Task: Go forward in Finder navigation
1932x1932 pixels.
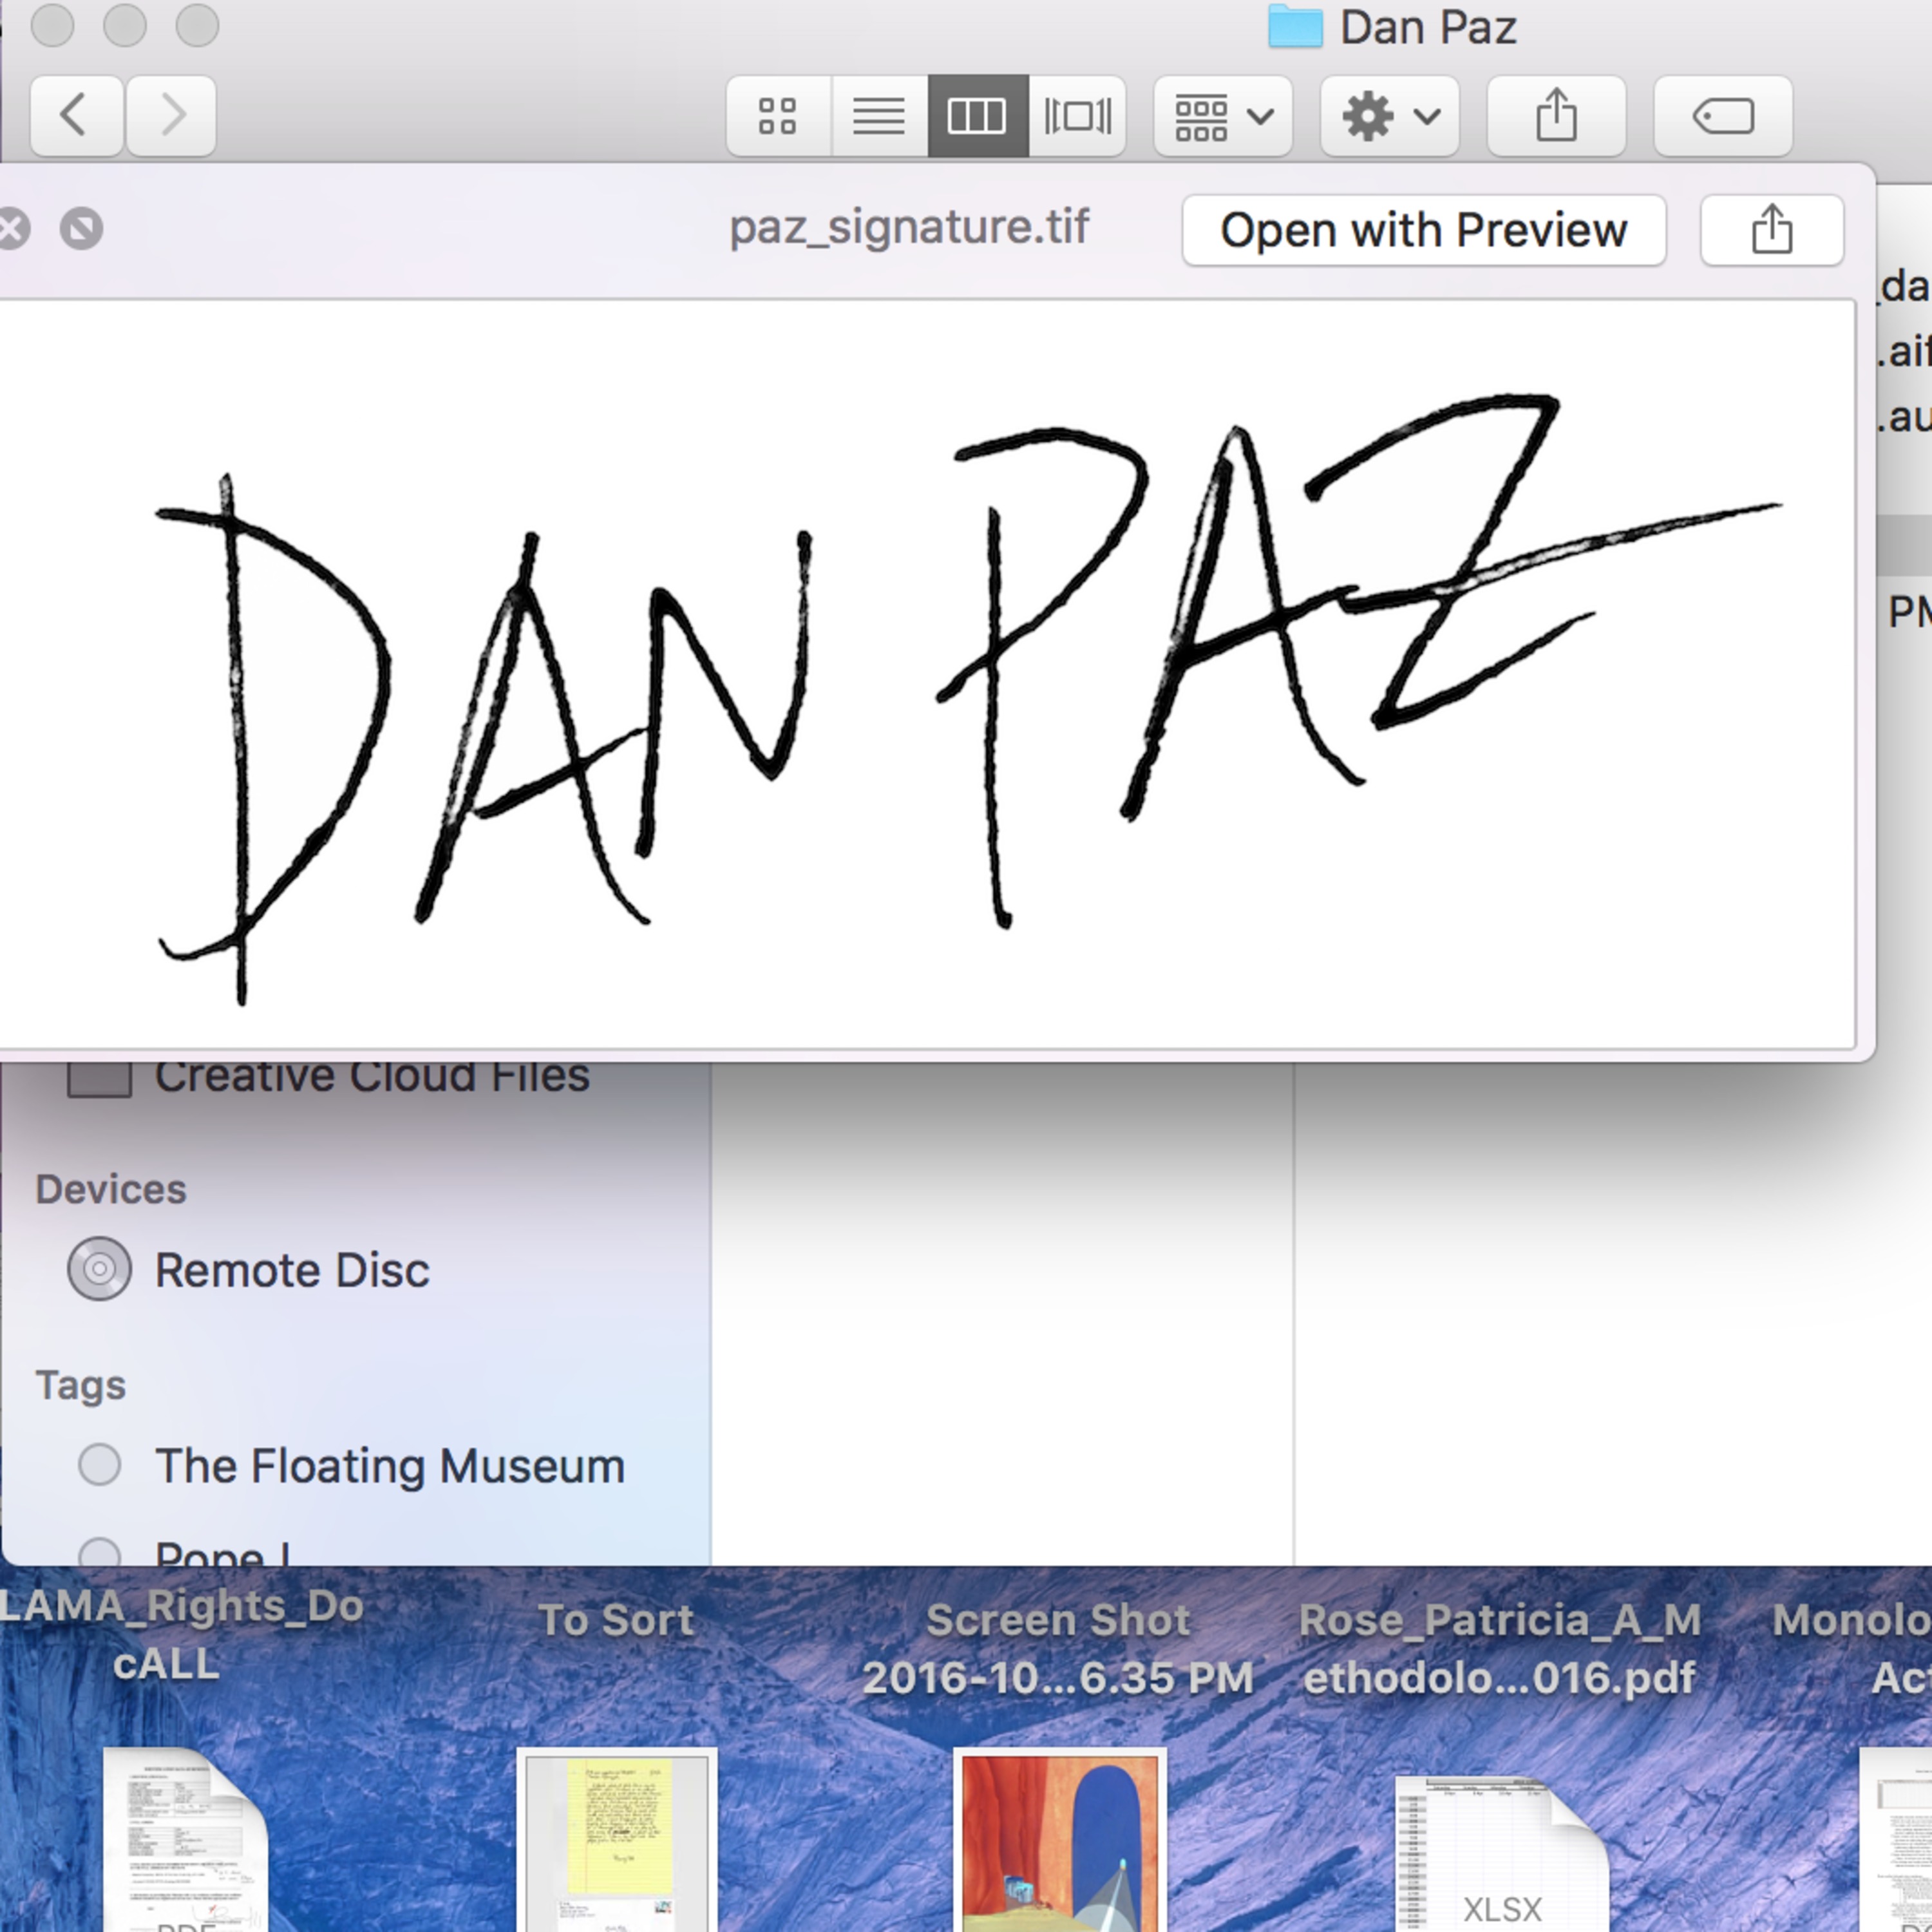Action: [171, 116]
